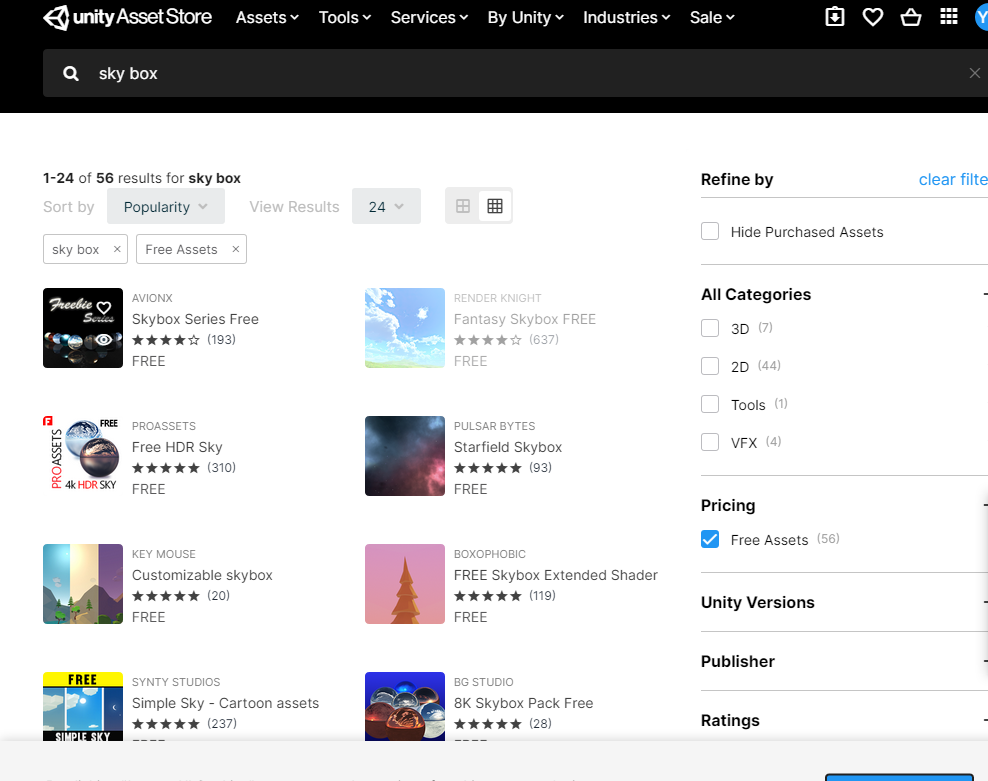Click publisher name BG STUDIO
This screenshot has height=781, width=988.
coord(484,682)
